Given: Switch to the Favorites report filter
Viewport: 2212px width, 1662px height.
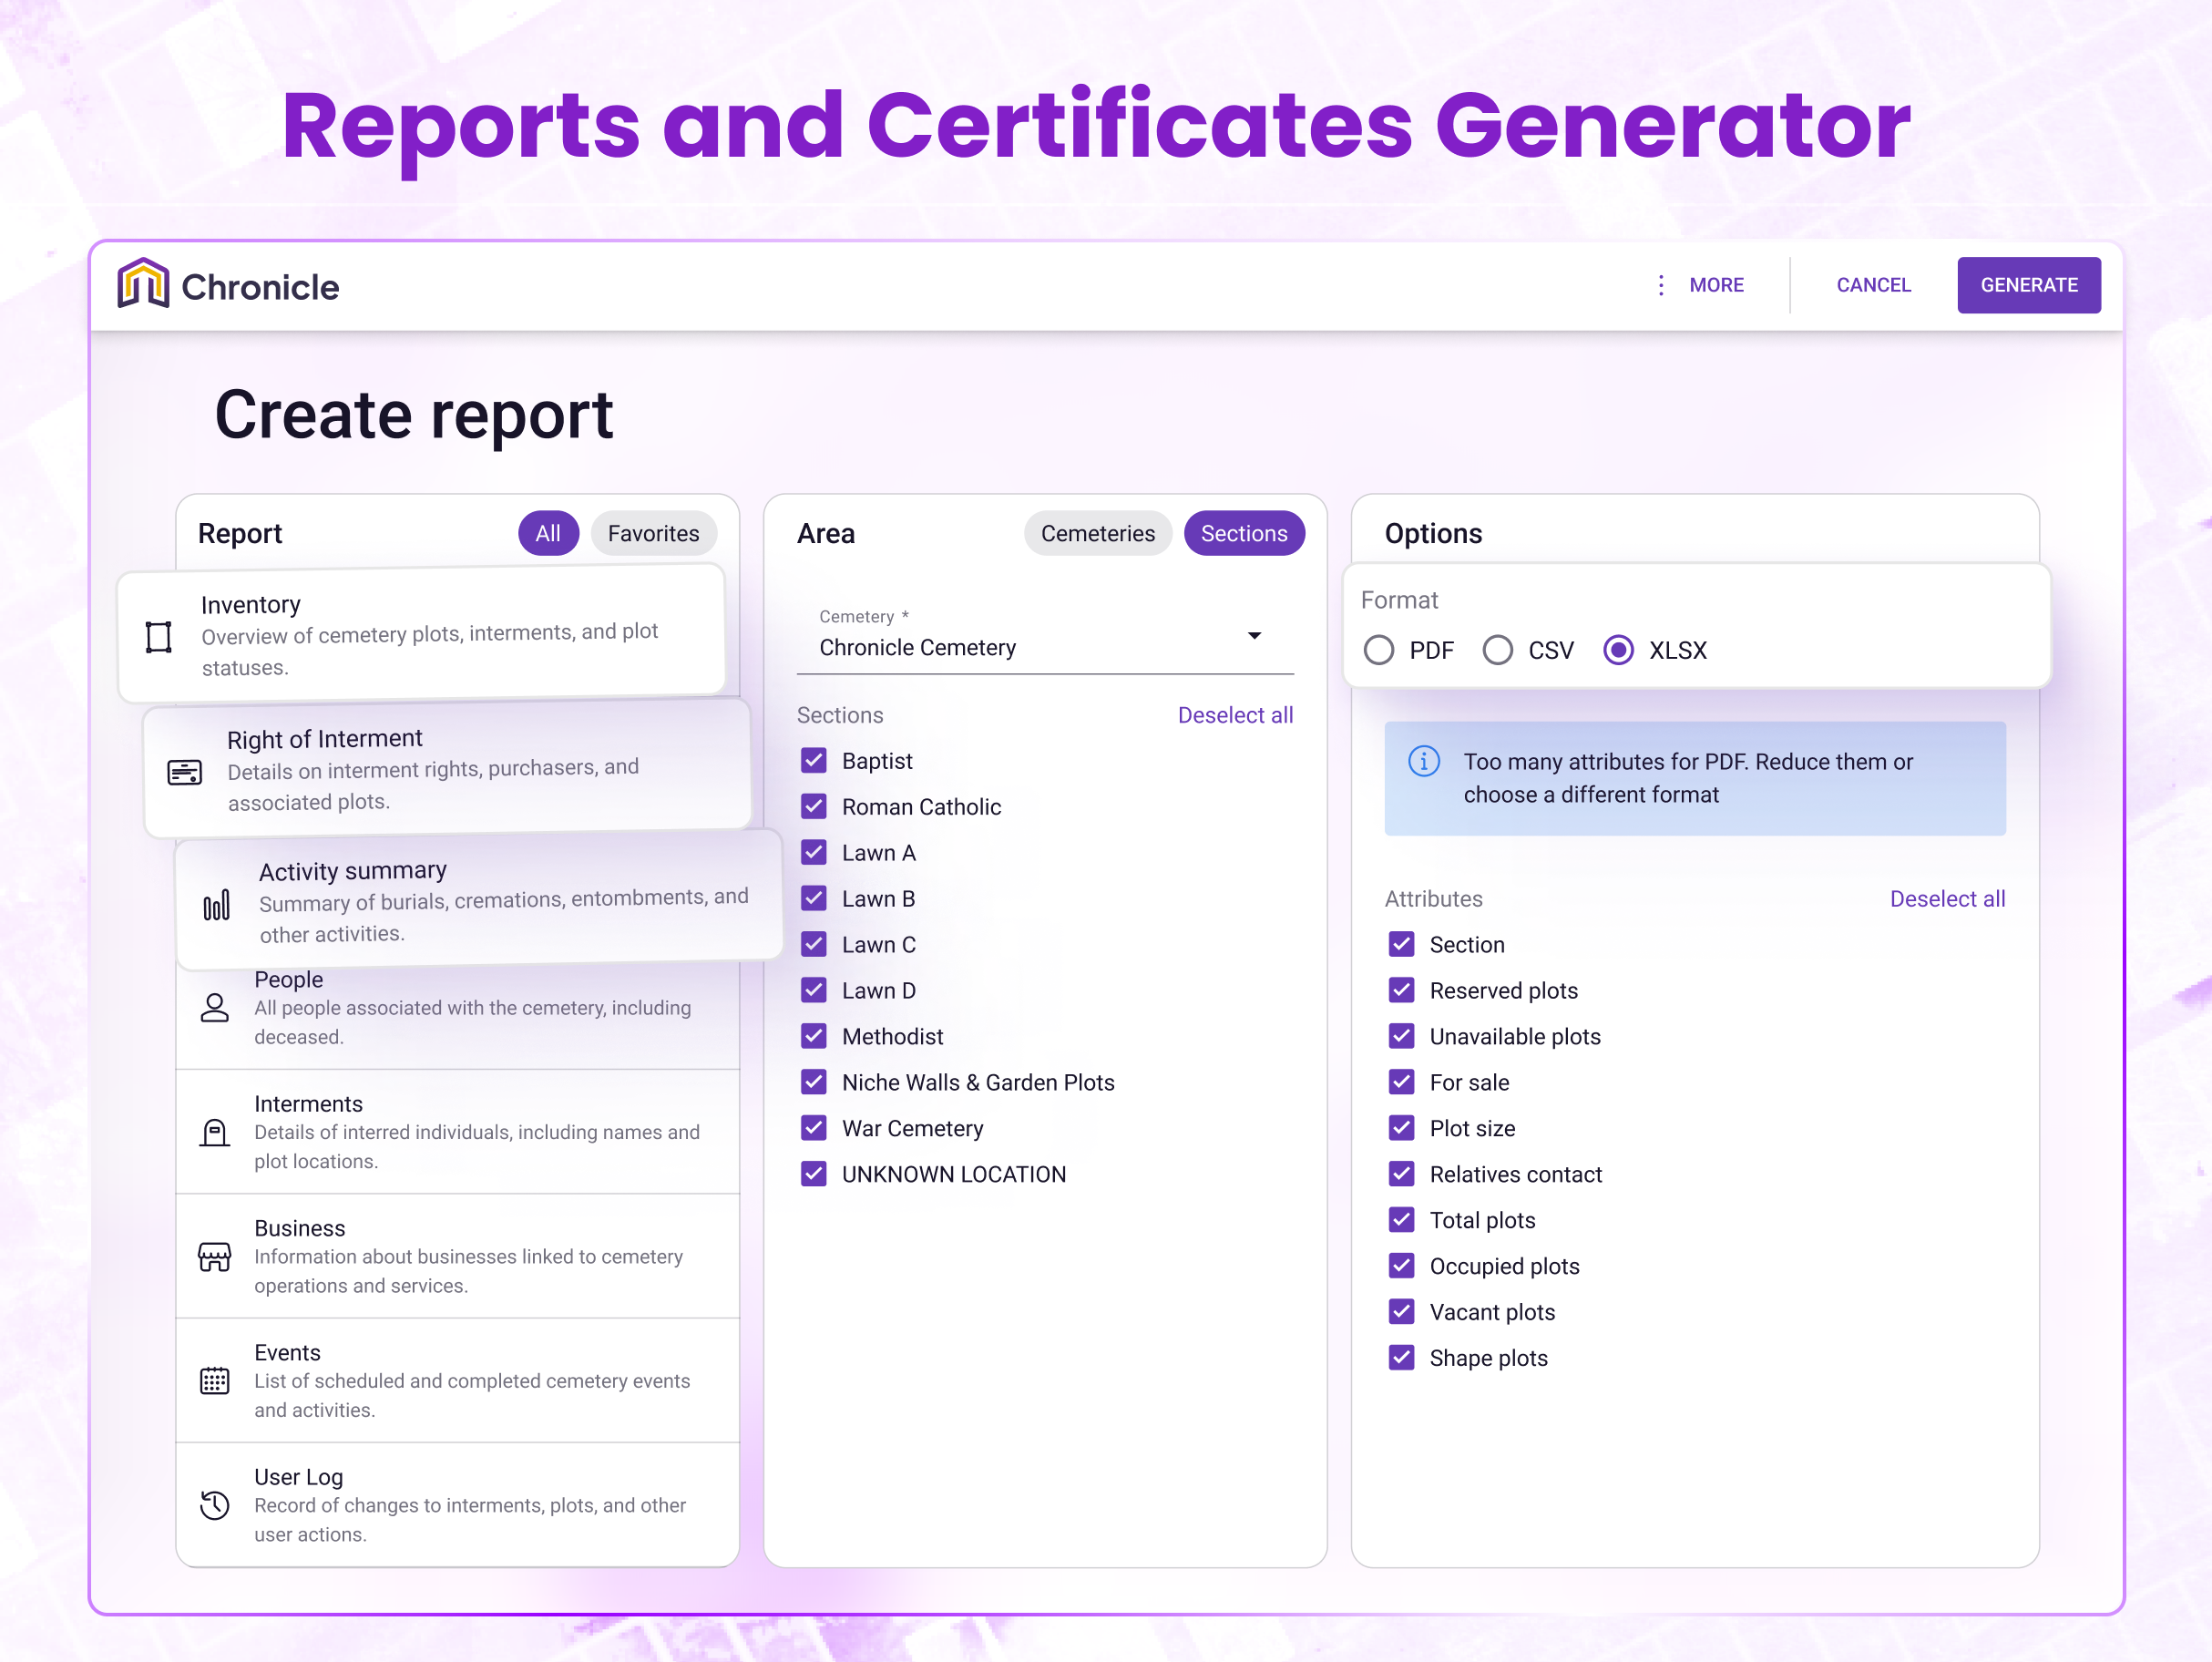Looking at the screenshot, I should [x=653, y=533].
